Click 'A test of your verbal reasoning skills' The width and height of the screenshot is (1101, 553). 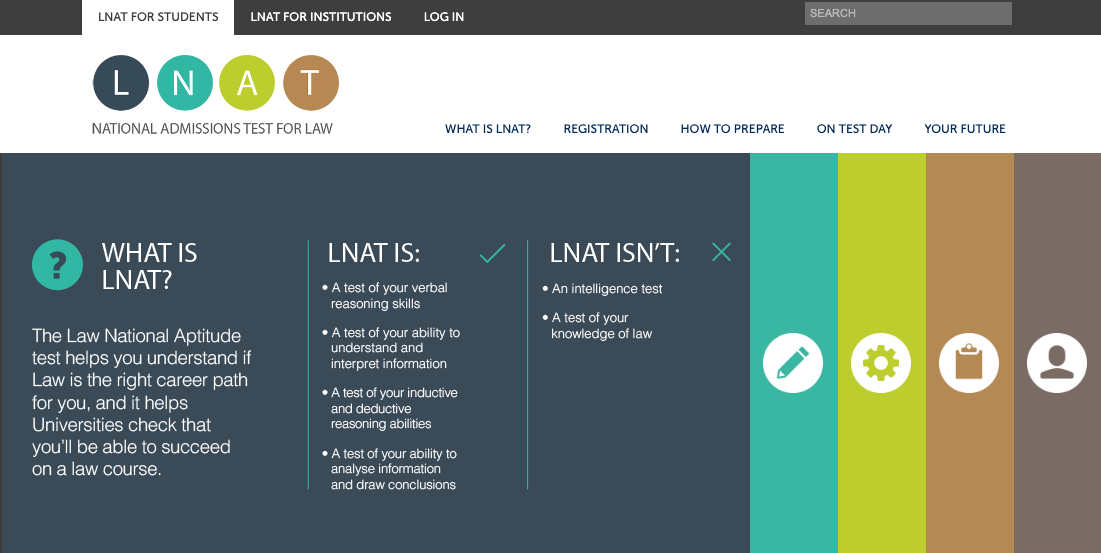pyautogui.click(x=385, y=295)
